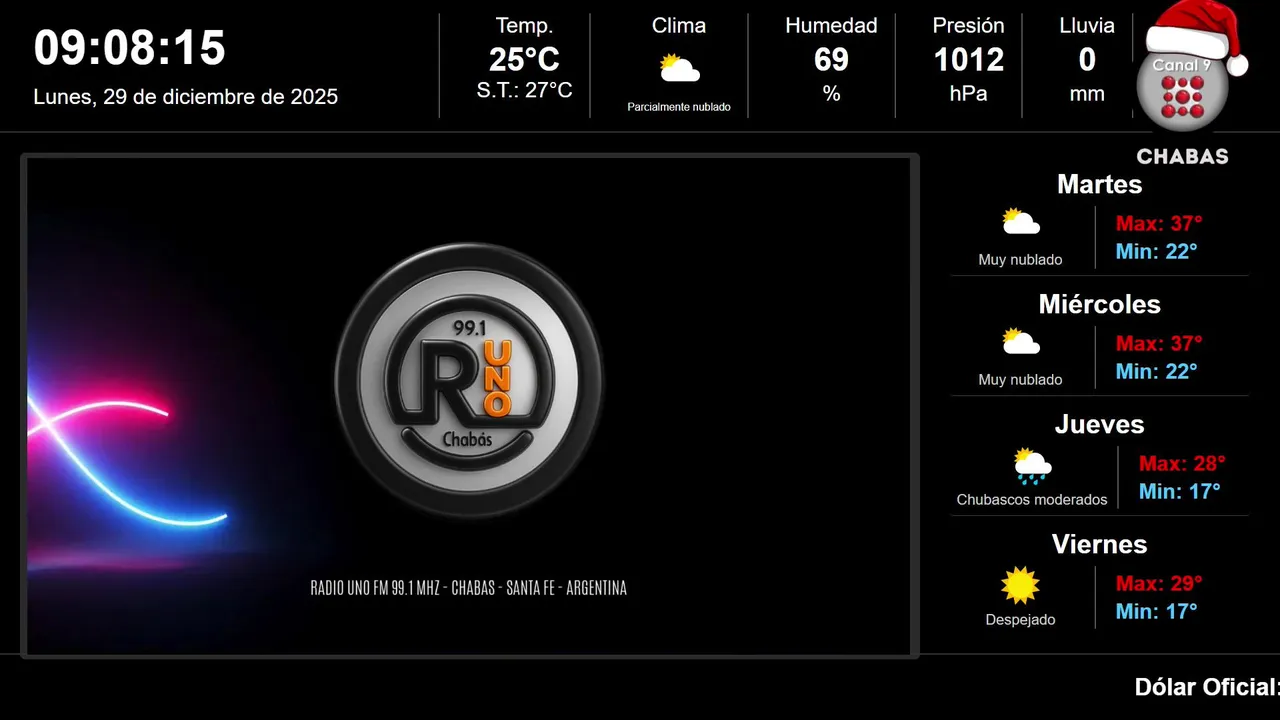Click the date Lunes, 29 de diciembre
Screen dimensions: 1280x720
pos(186,97)
